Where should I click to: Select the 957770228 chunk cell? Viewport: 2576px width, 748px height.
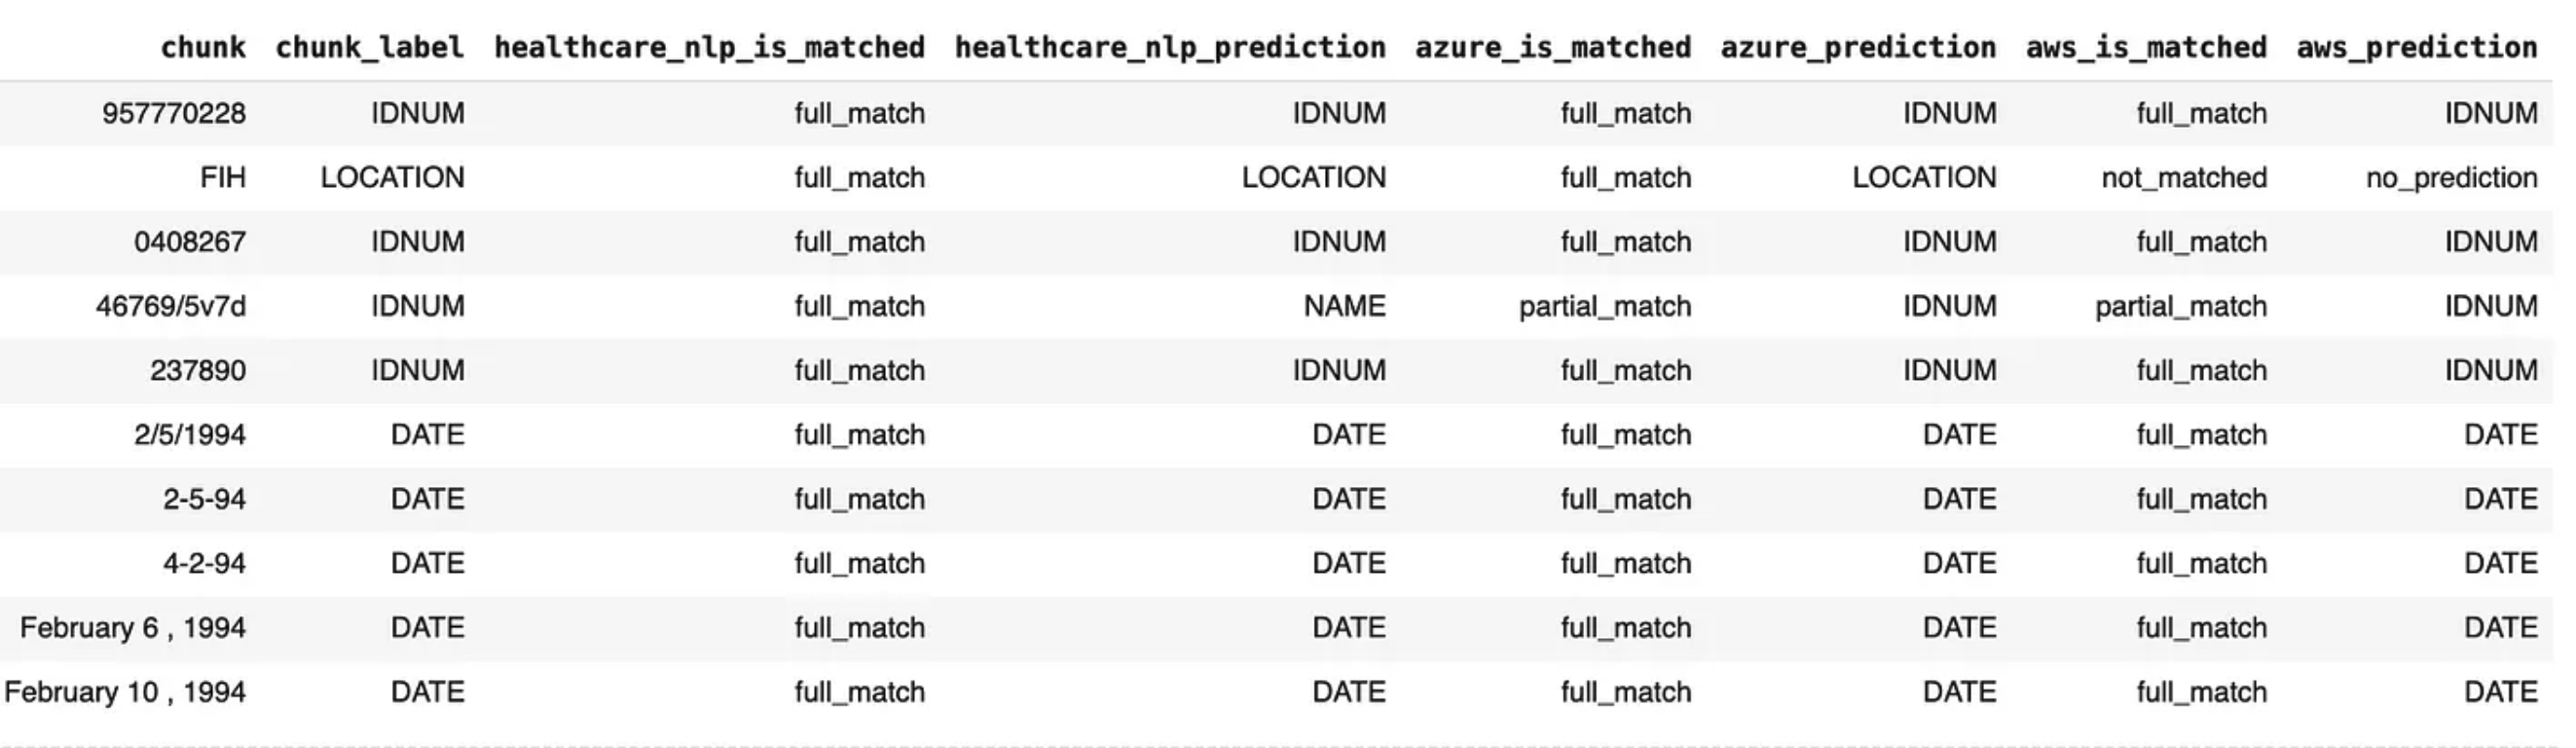click(174, 113)
